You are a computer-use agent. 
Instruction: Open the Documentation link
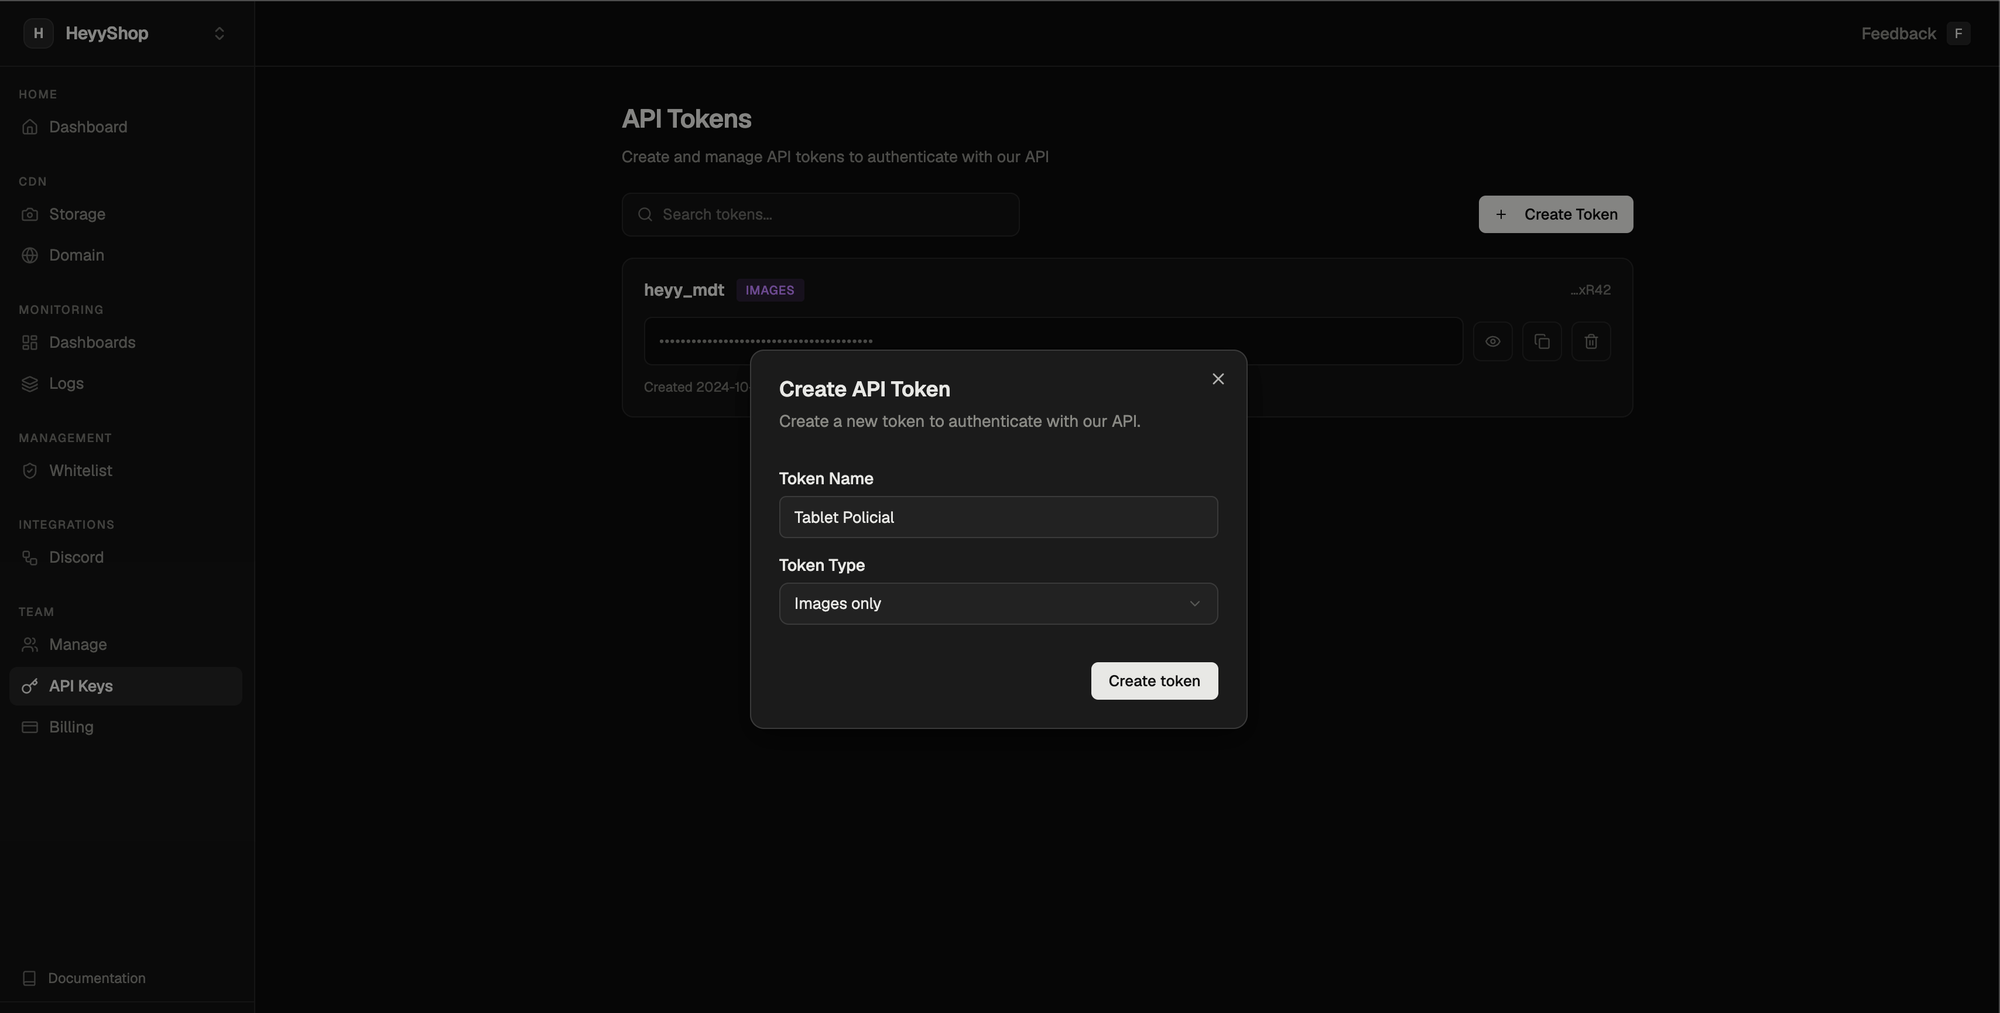tap(97, 978)
